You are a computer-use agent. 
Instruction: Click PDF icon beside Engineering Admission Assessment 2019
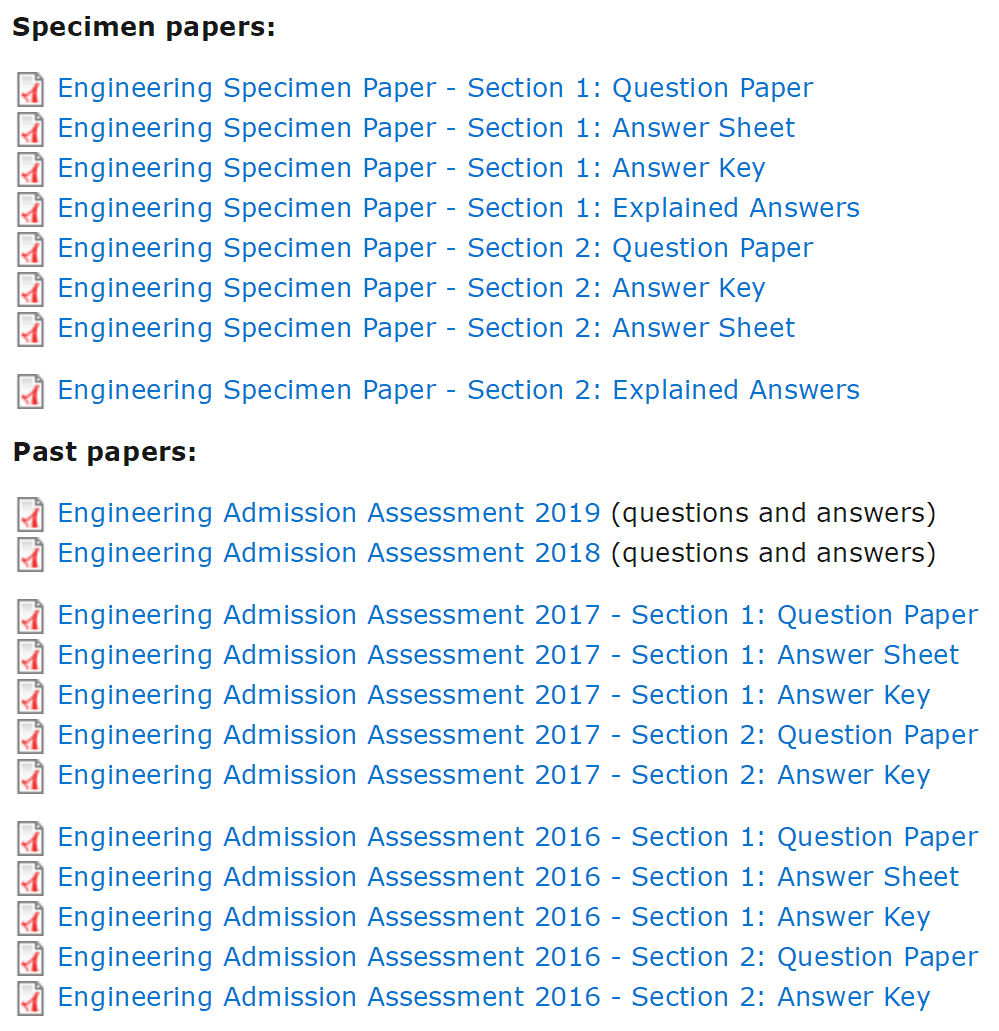pyautogui.click(x=31, y=515)
